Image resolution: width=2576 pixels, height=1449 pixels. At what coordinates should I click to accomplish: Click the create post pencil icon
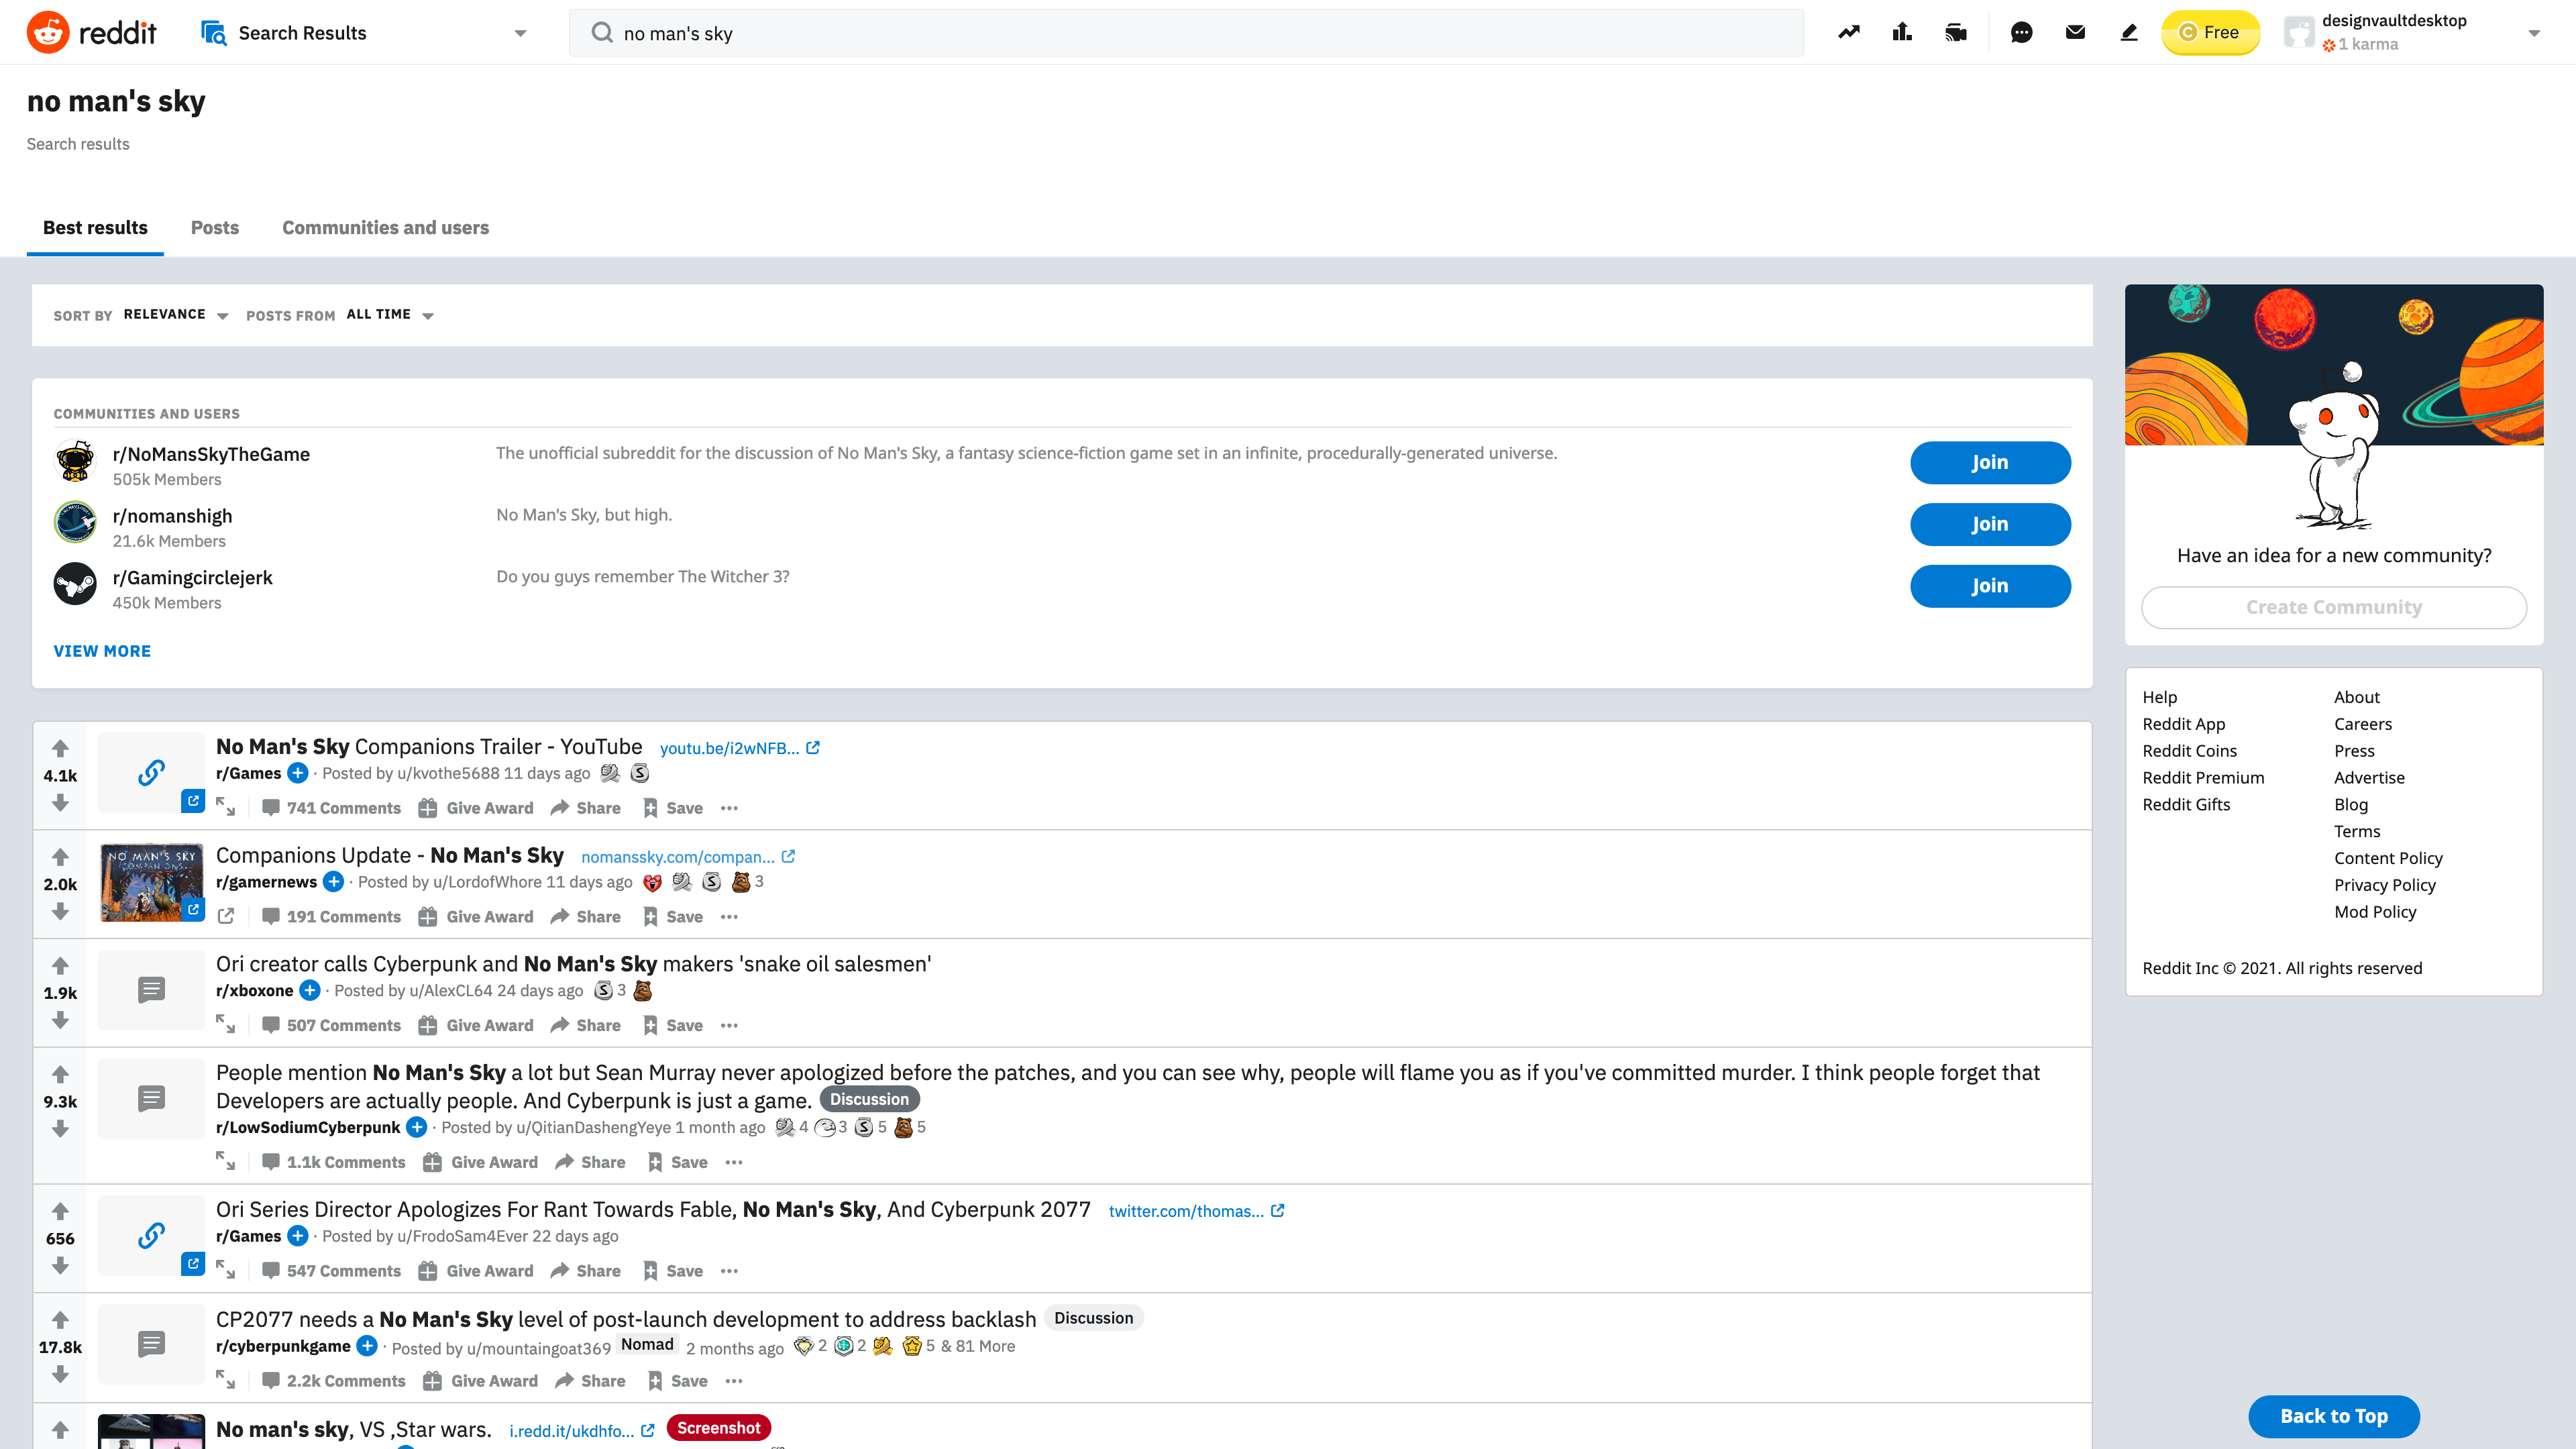(2129, 32)
